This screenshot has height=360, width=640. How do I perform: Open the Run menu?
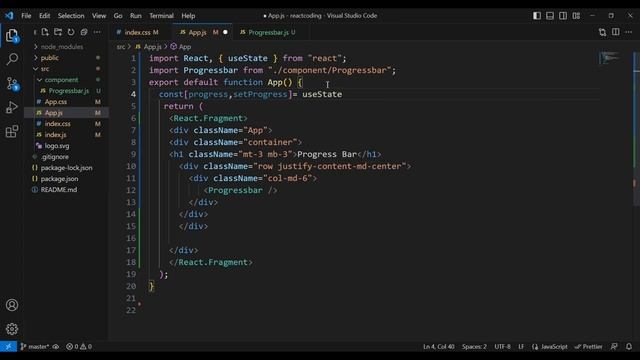tap(136, 16)
